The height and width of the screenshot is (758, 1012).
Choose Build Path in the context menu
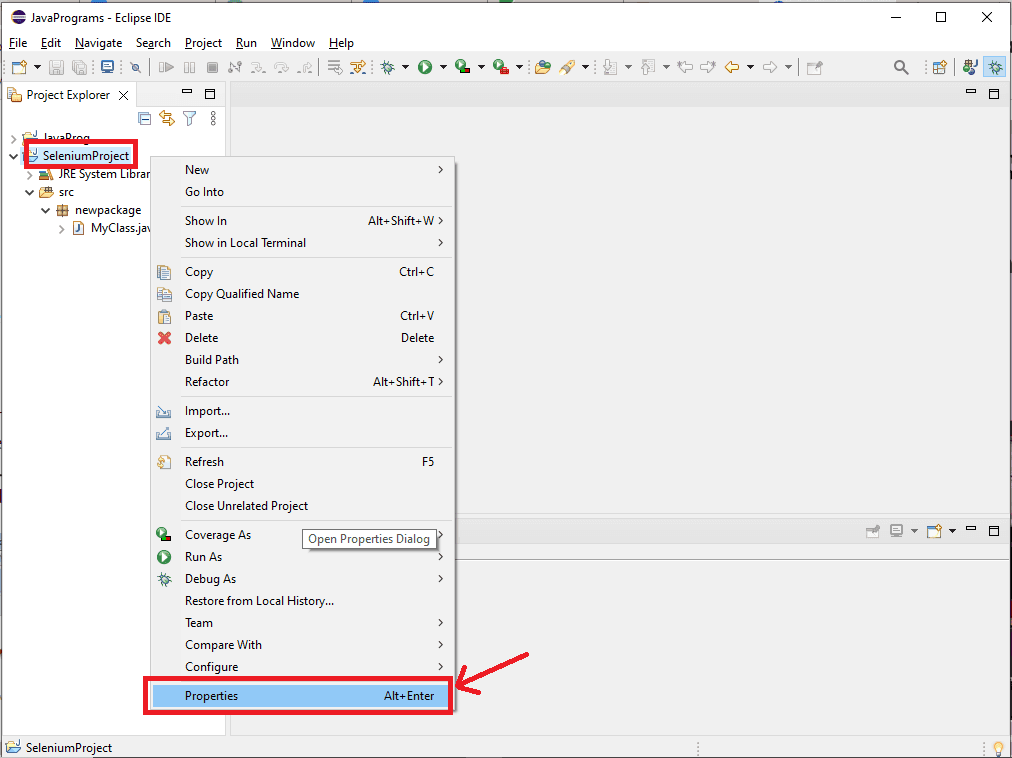[212, 360]
